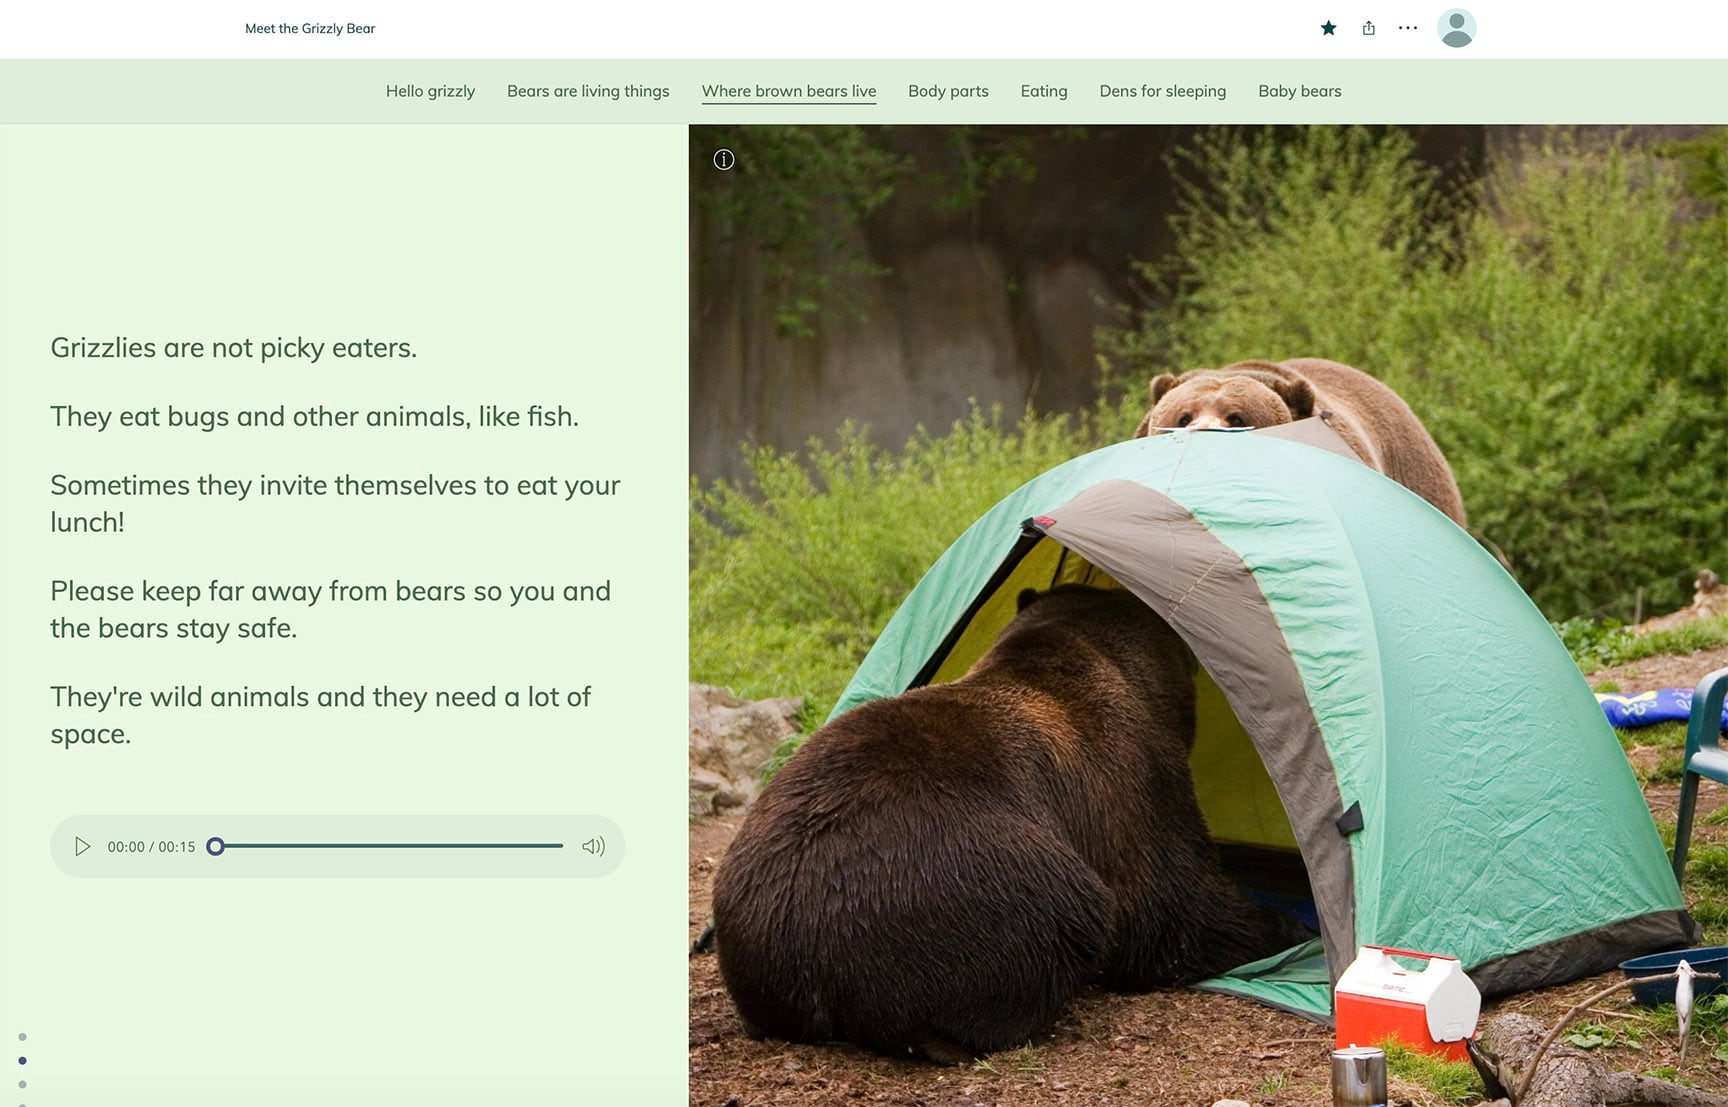The height and width of the screenshot is (1107, 1728).
Task: Open sharing options from the share control
Action: (1368, 28)
